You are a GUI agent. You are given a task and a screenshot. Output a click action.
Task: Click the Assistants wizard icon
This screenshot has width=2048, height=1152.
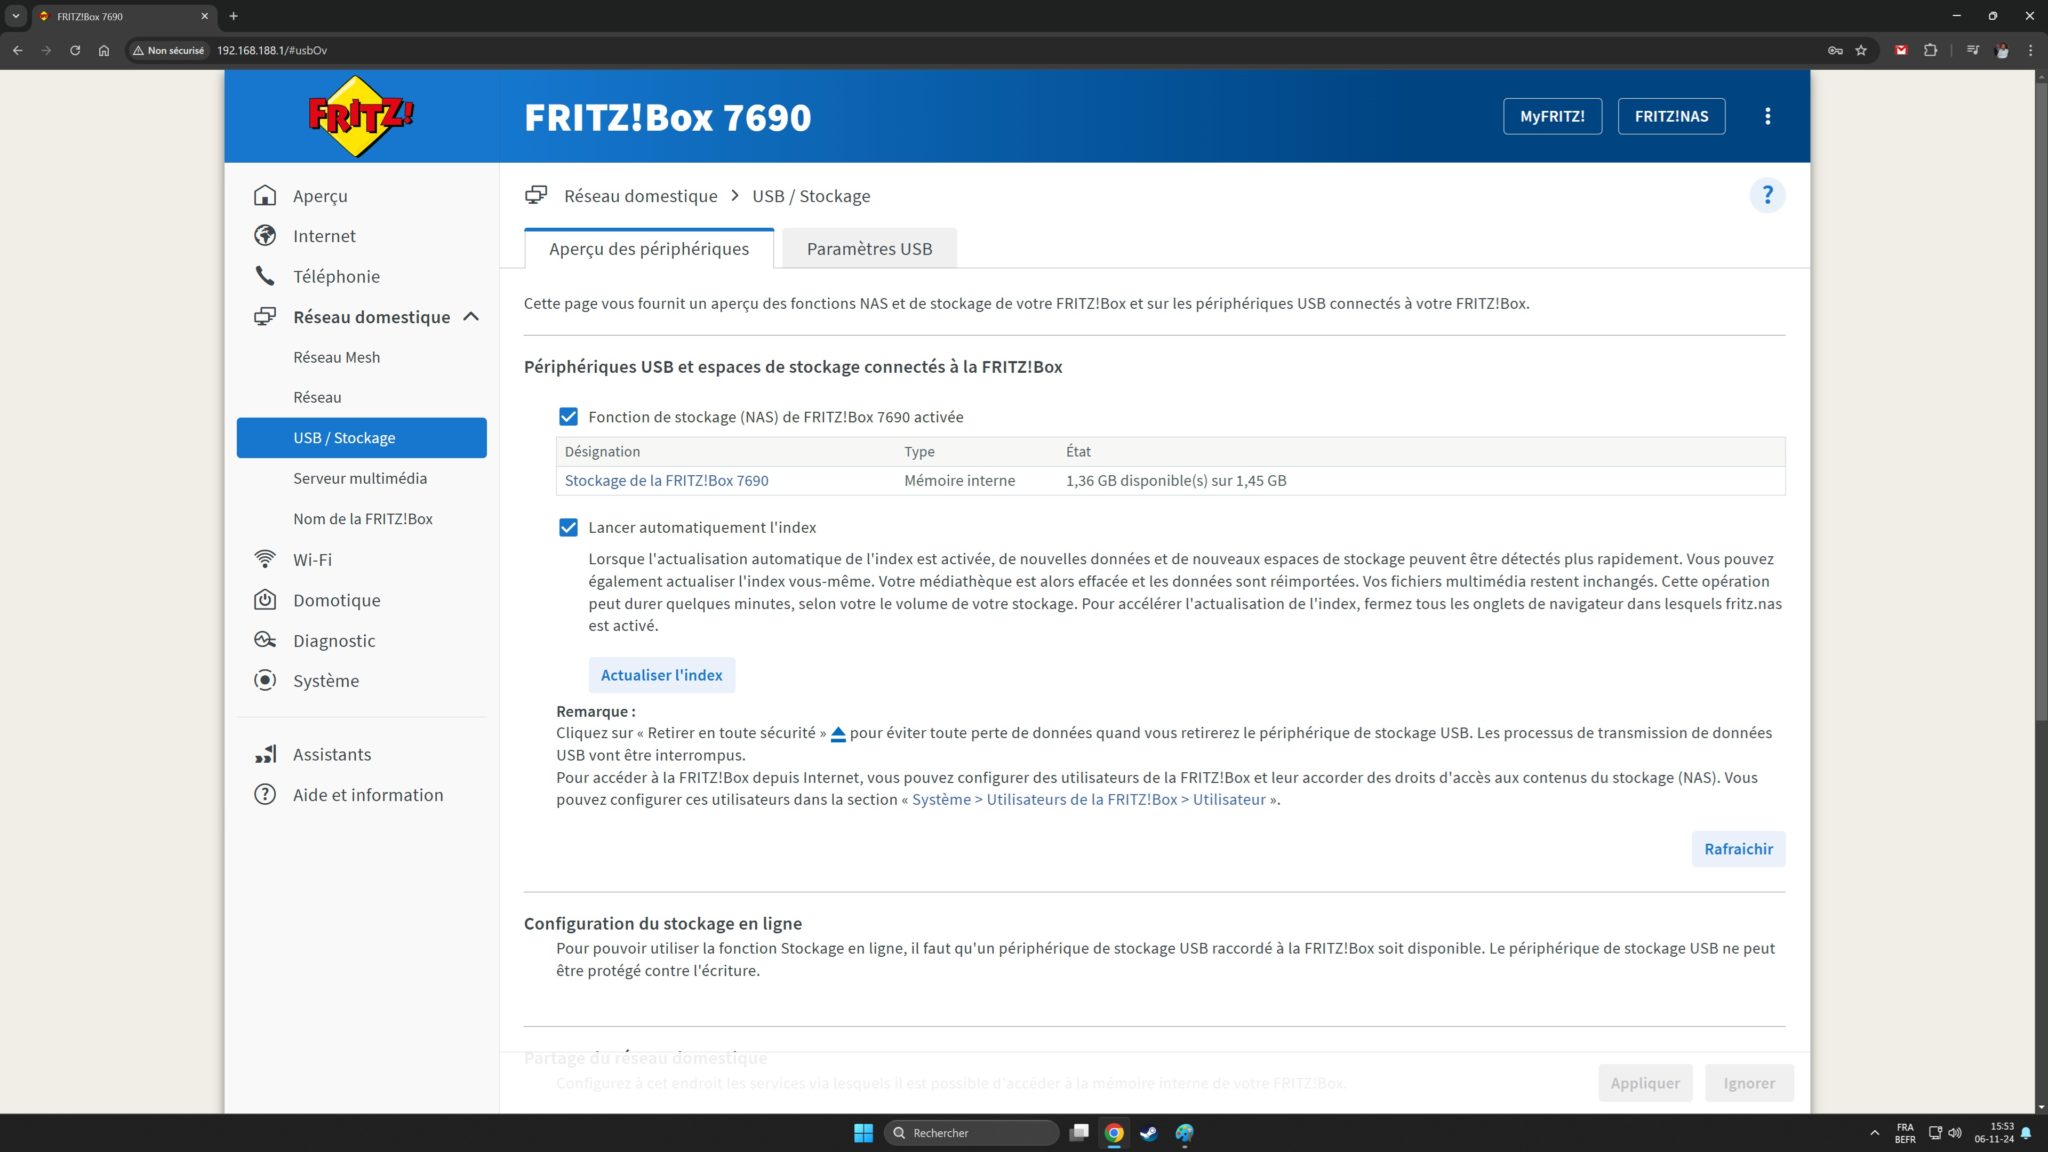coord(265,754)
